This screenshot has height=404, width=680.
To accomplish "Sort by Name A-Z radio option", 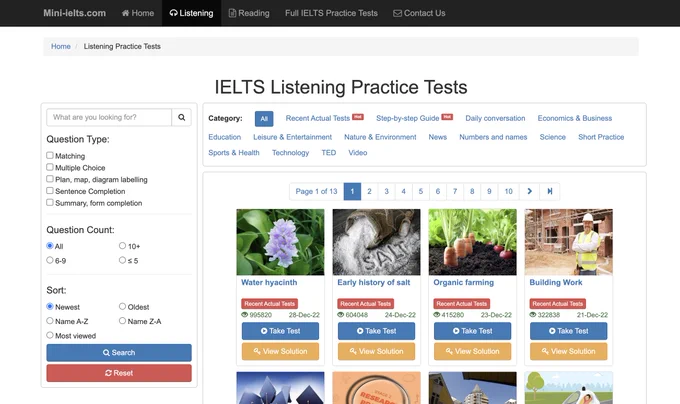I will pos(50,320).
